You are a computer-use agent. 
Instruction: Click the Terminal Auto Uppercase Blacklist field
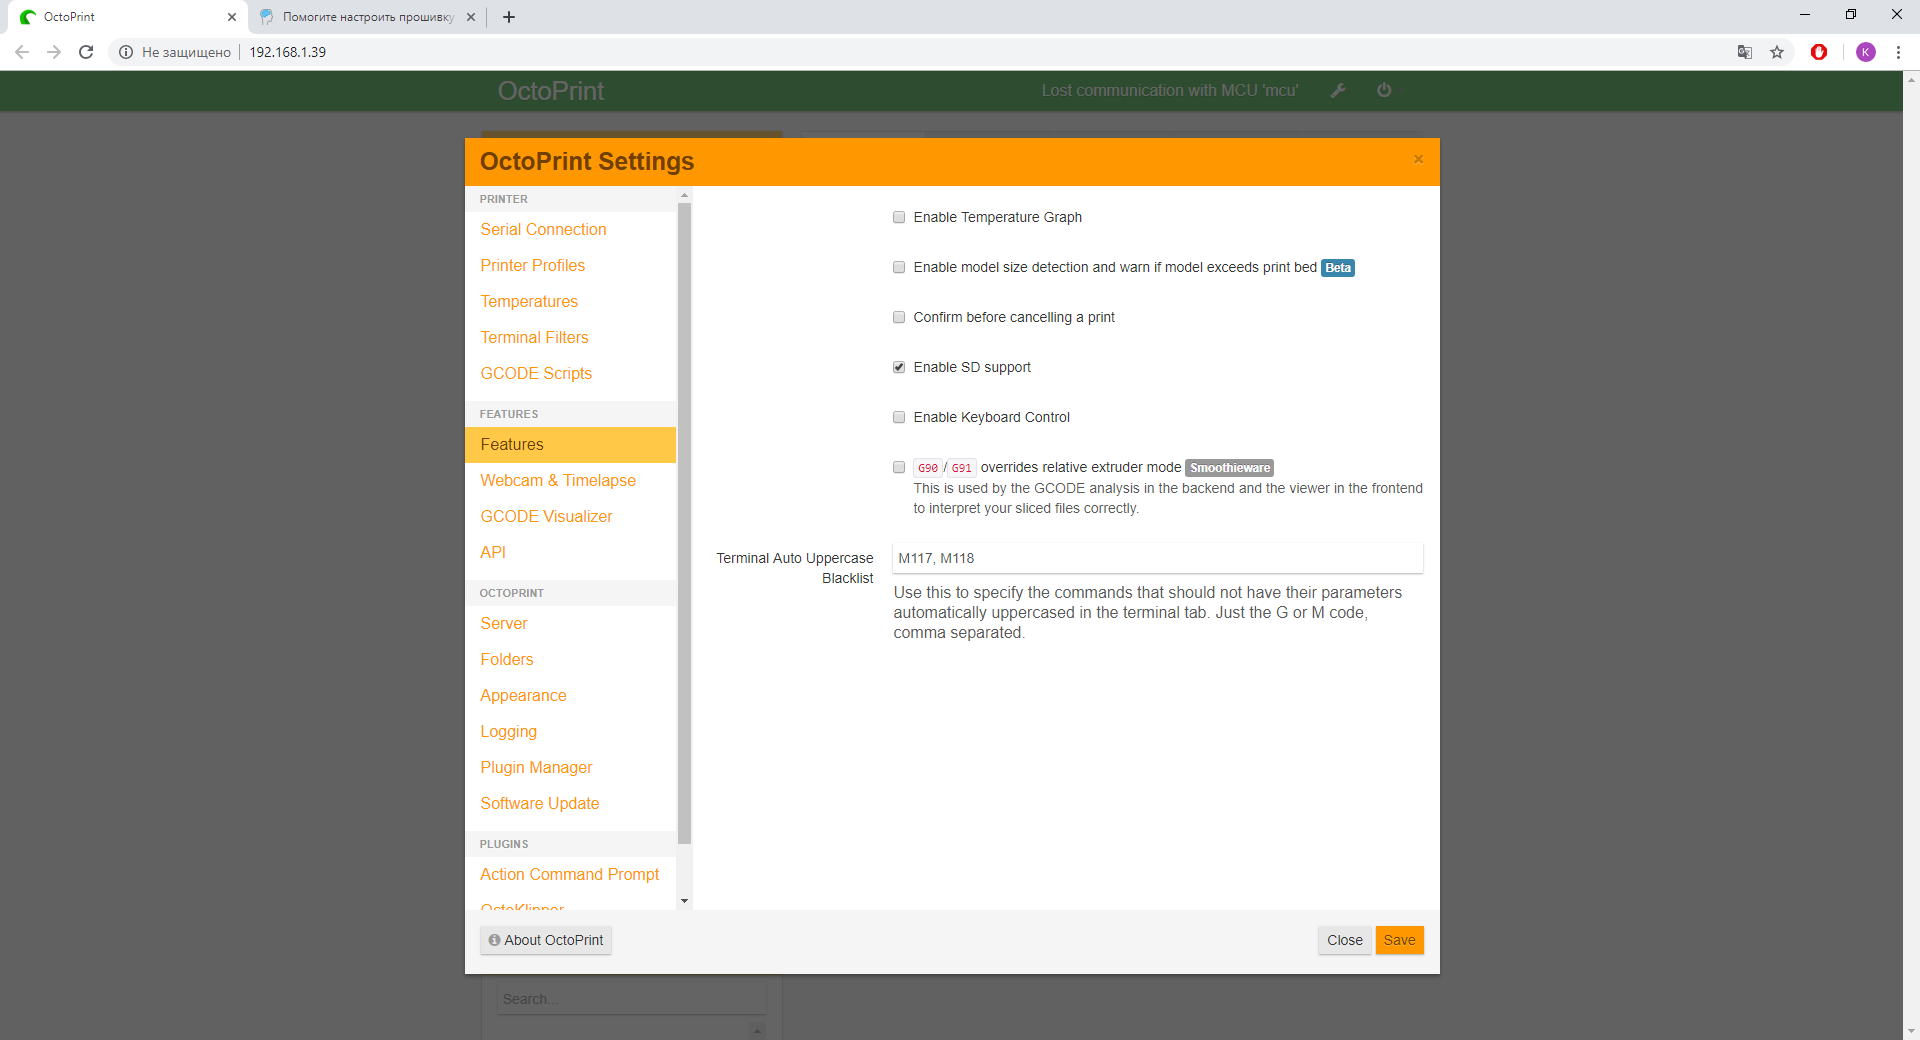coord(1157,558)
